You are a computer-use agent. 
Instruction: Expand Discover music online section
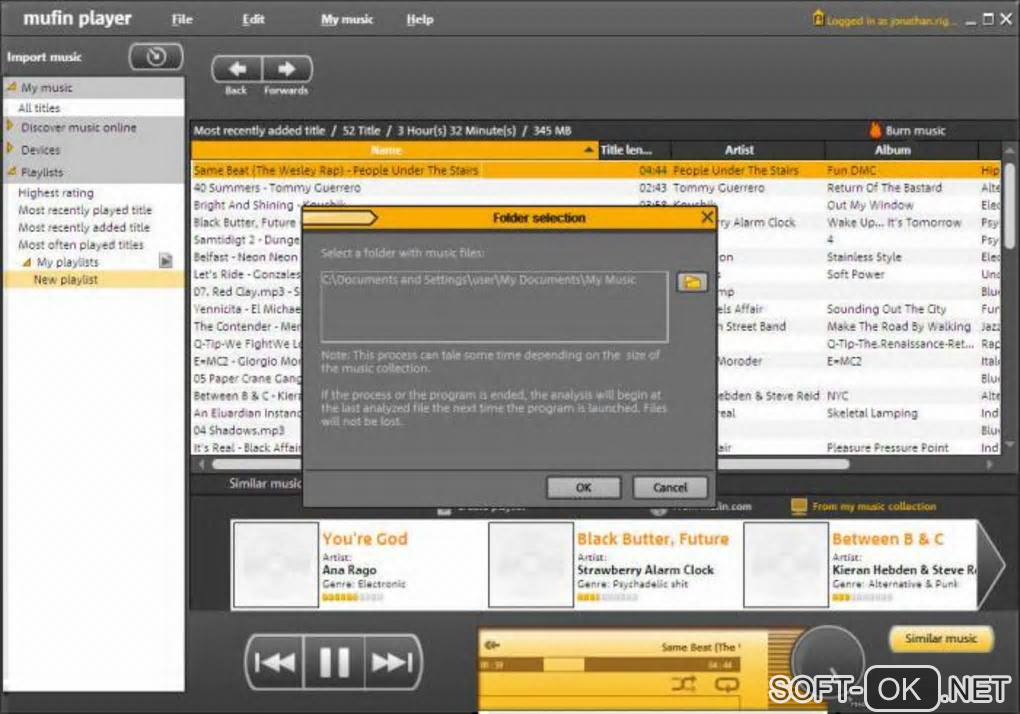click(x=10, y=126)
